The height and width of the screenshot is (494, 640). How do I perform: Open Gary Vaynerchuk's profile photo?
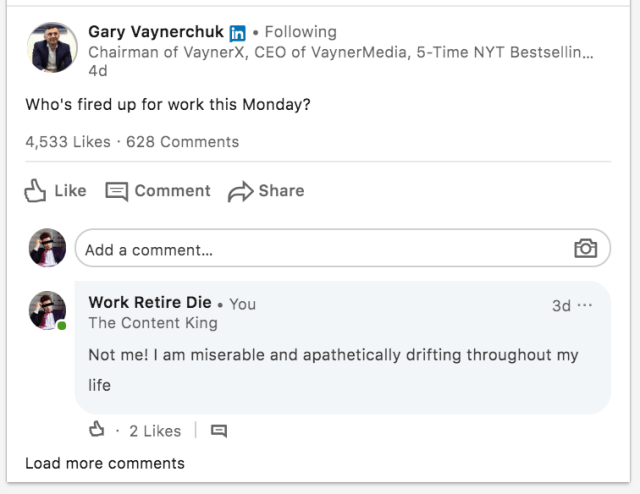click(x=53, y=48)
